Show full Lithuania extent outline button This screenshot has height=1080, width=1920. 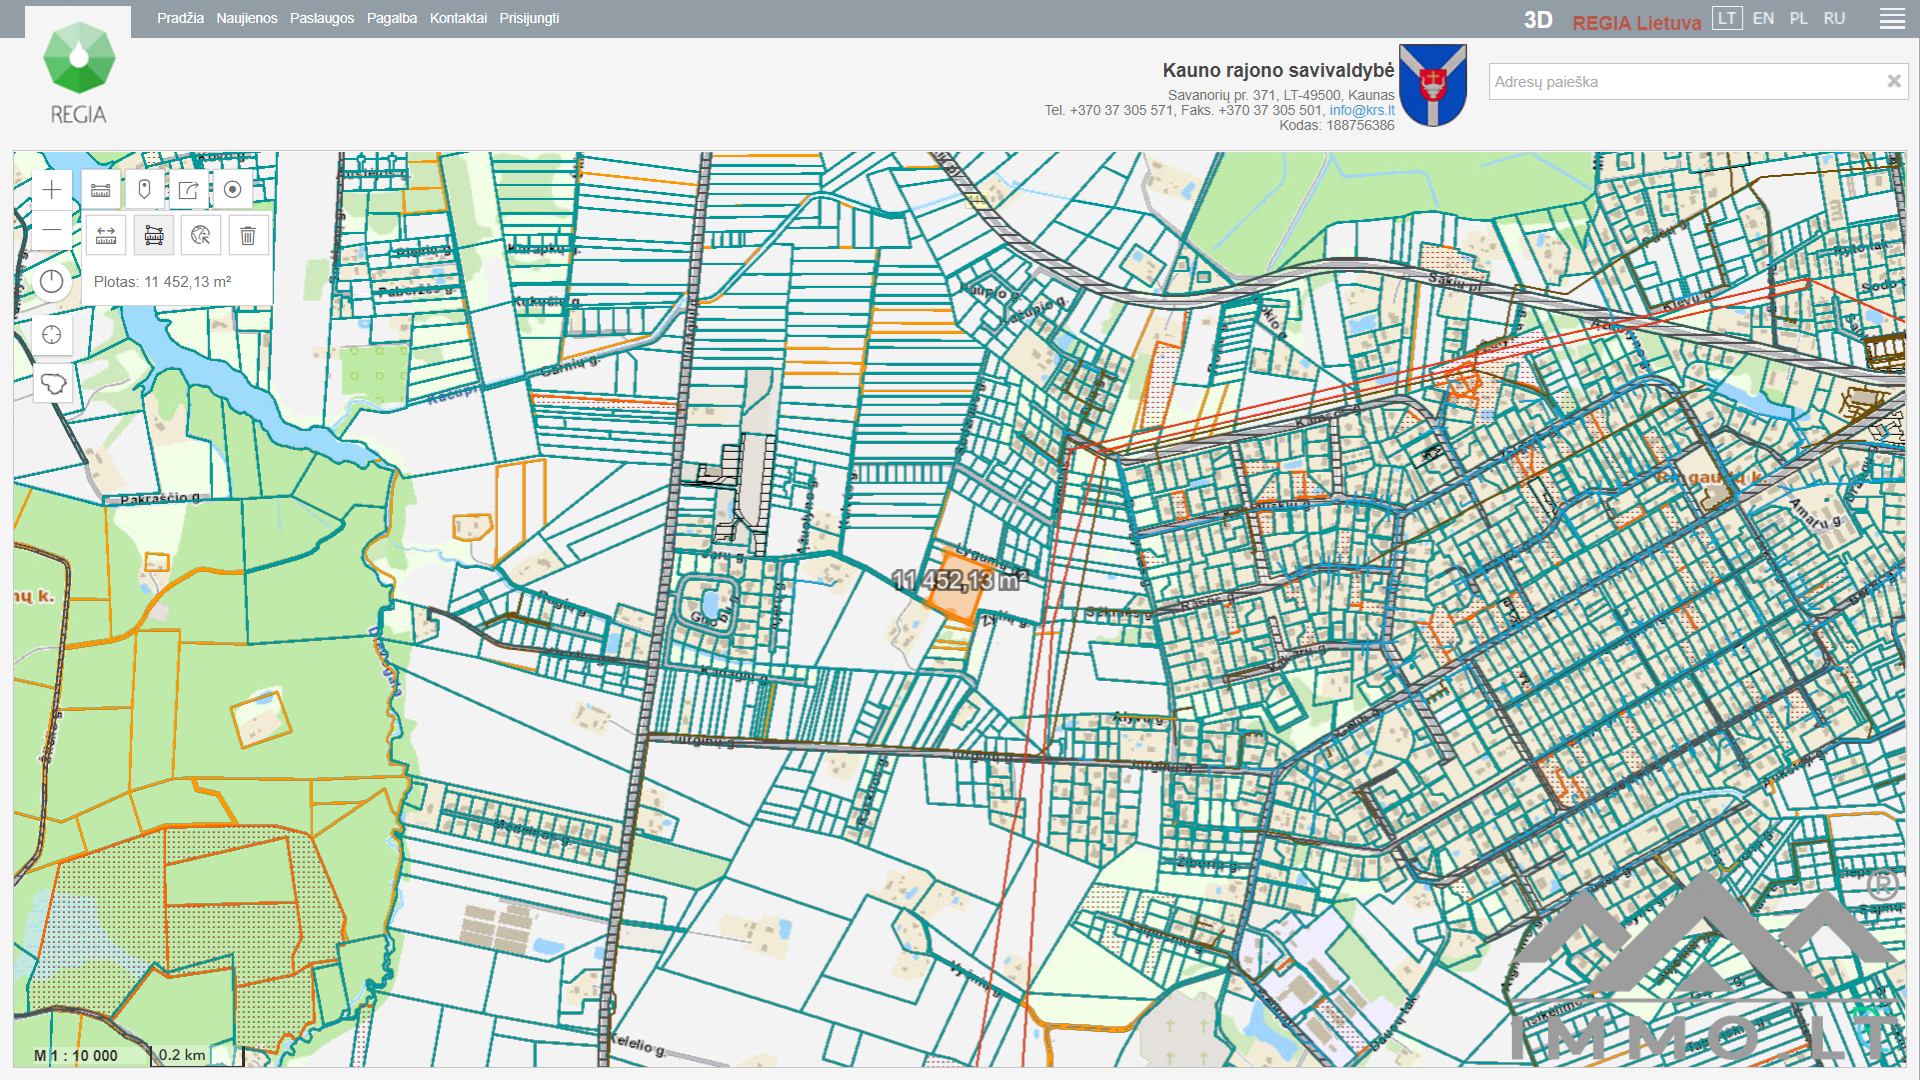tap(52, 384)
